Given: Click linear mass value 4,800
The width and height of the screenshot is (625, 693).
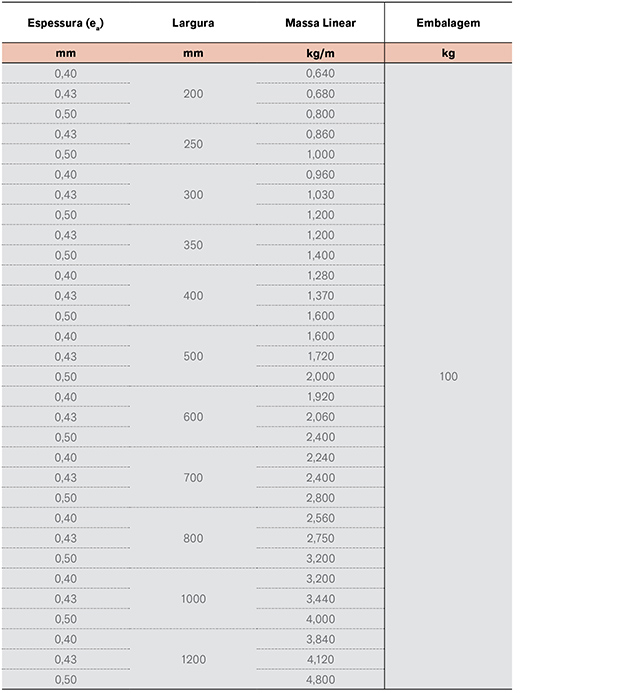Looking at the screenshot, I should (x=320, y=680).
